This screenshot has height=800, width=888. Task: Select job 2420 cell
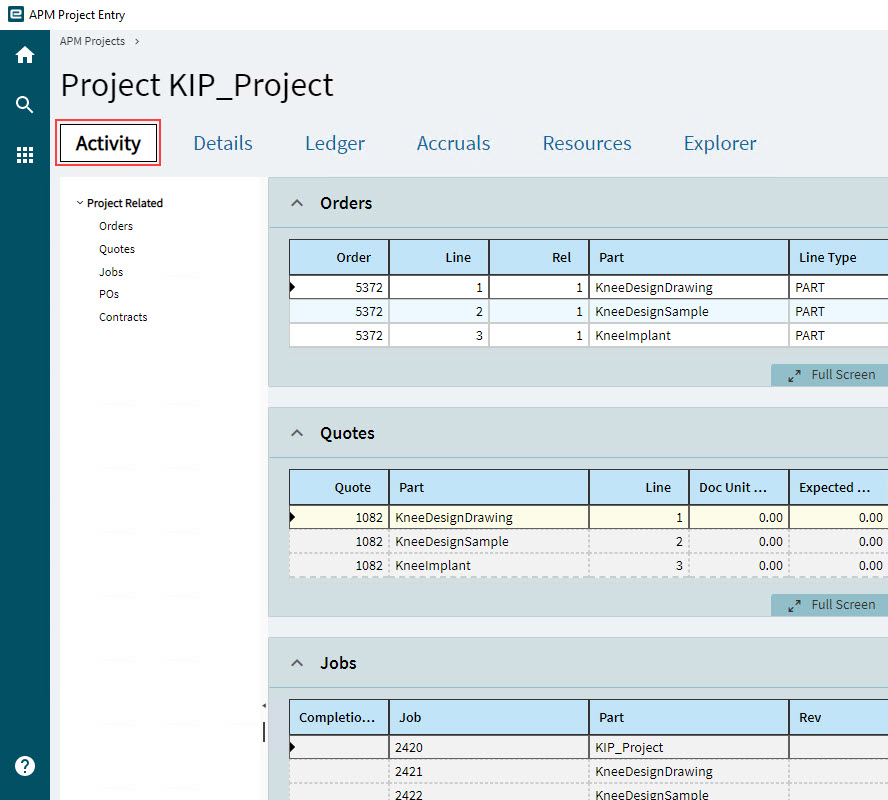point(489,747)
